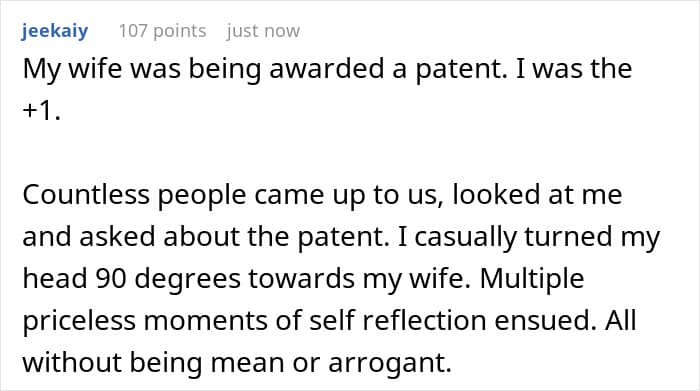Open the jeekaiy user profile link

point(54,31)
